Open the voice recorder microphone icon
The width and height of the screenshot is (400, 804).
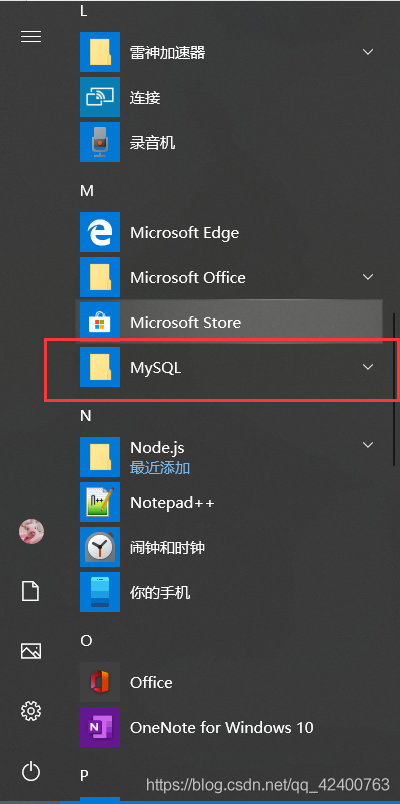100,142
